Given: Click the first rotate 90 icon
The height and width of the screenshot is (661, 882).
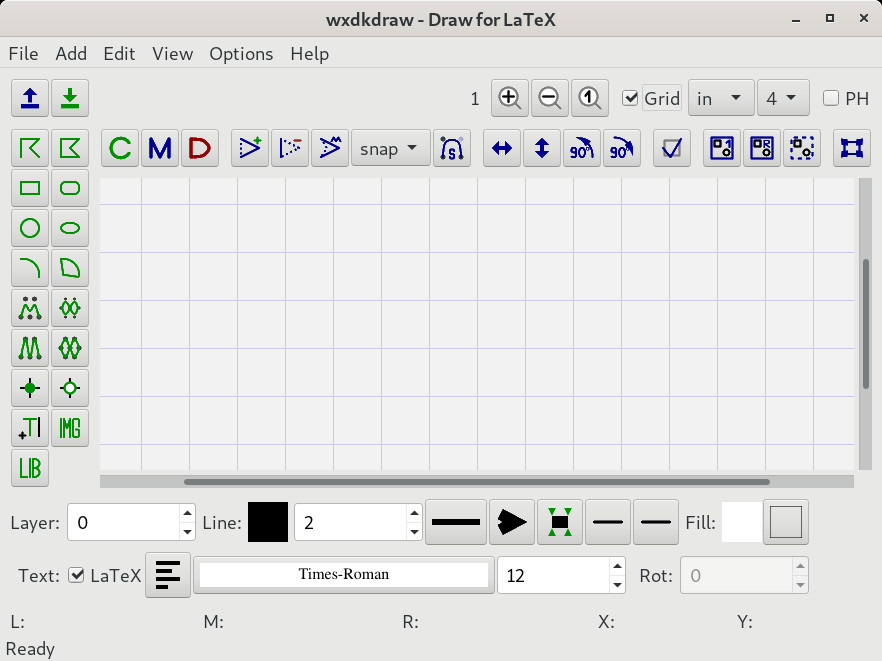Looking at the screenshot, I should click(582, 149).
